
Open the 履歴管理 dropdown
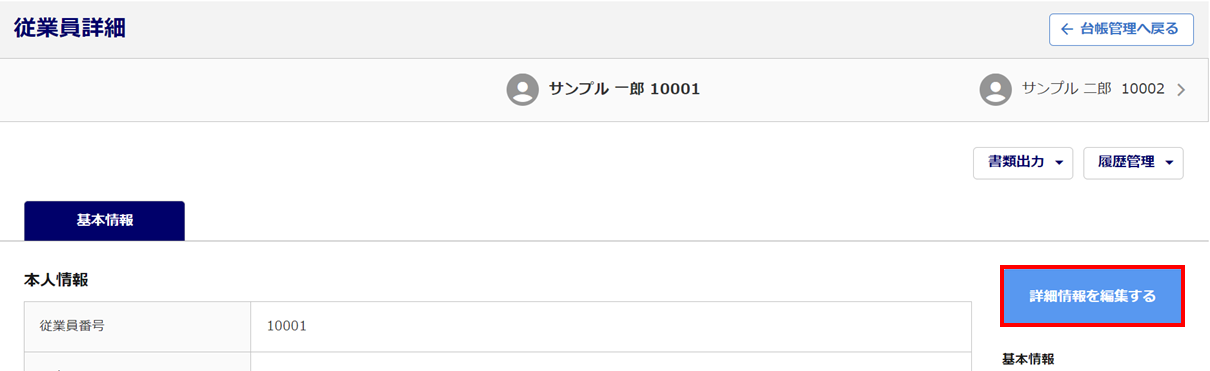click(1133, 163)
